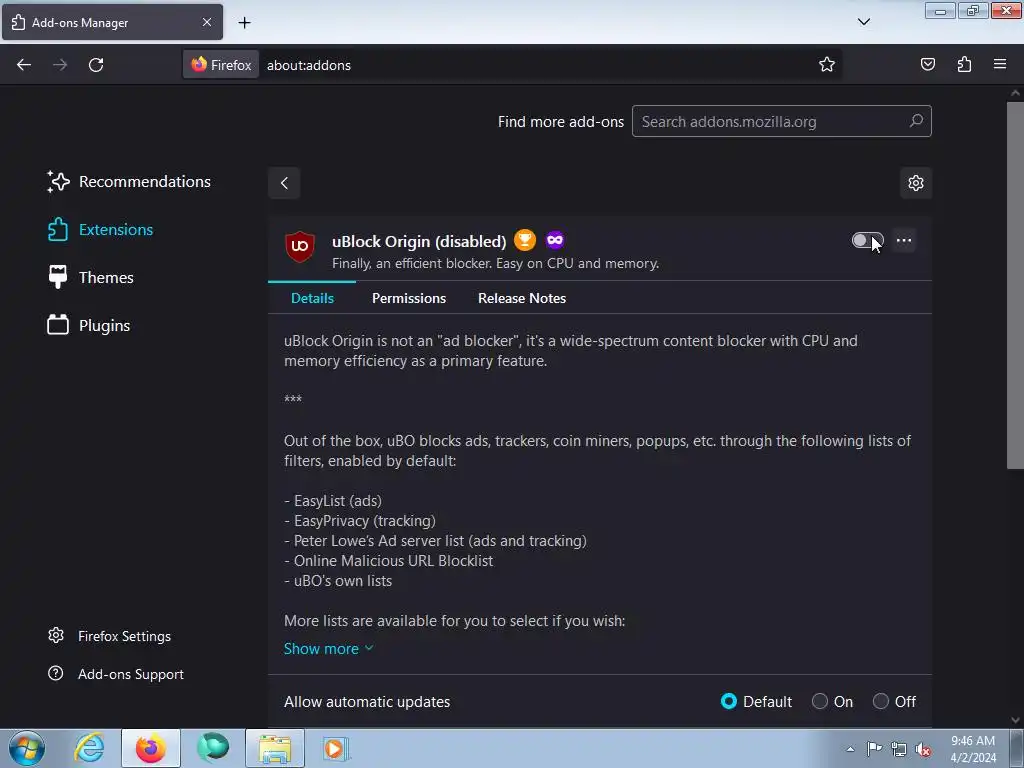Open Firefox Settings link
This screenshot has width=1024, height=768.
[x=110, y=636]
